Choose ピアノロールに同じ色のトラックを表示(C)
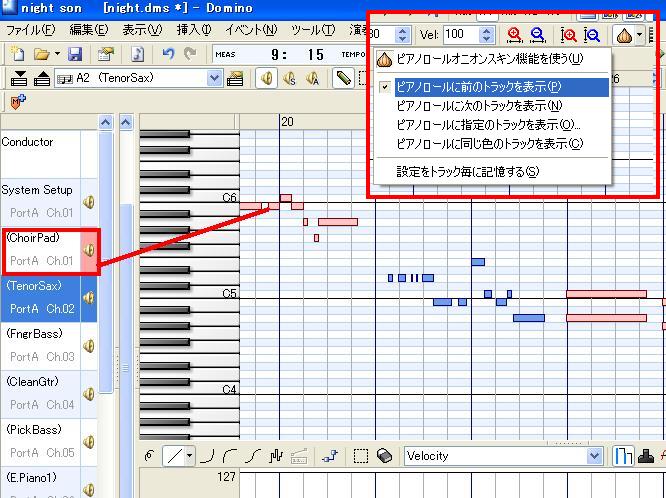Image resolution: width=666 pixels, height=498 pixels. click(492, 144)
